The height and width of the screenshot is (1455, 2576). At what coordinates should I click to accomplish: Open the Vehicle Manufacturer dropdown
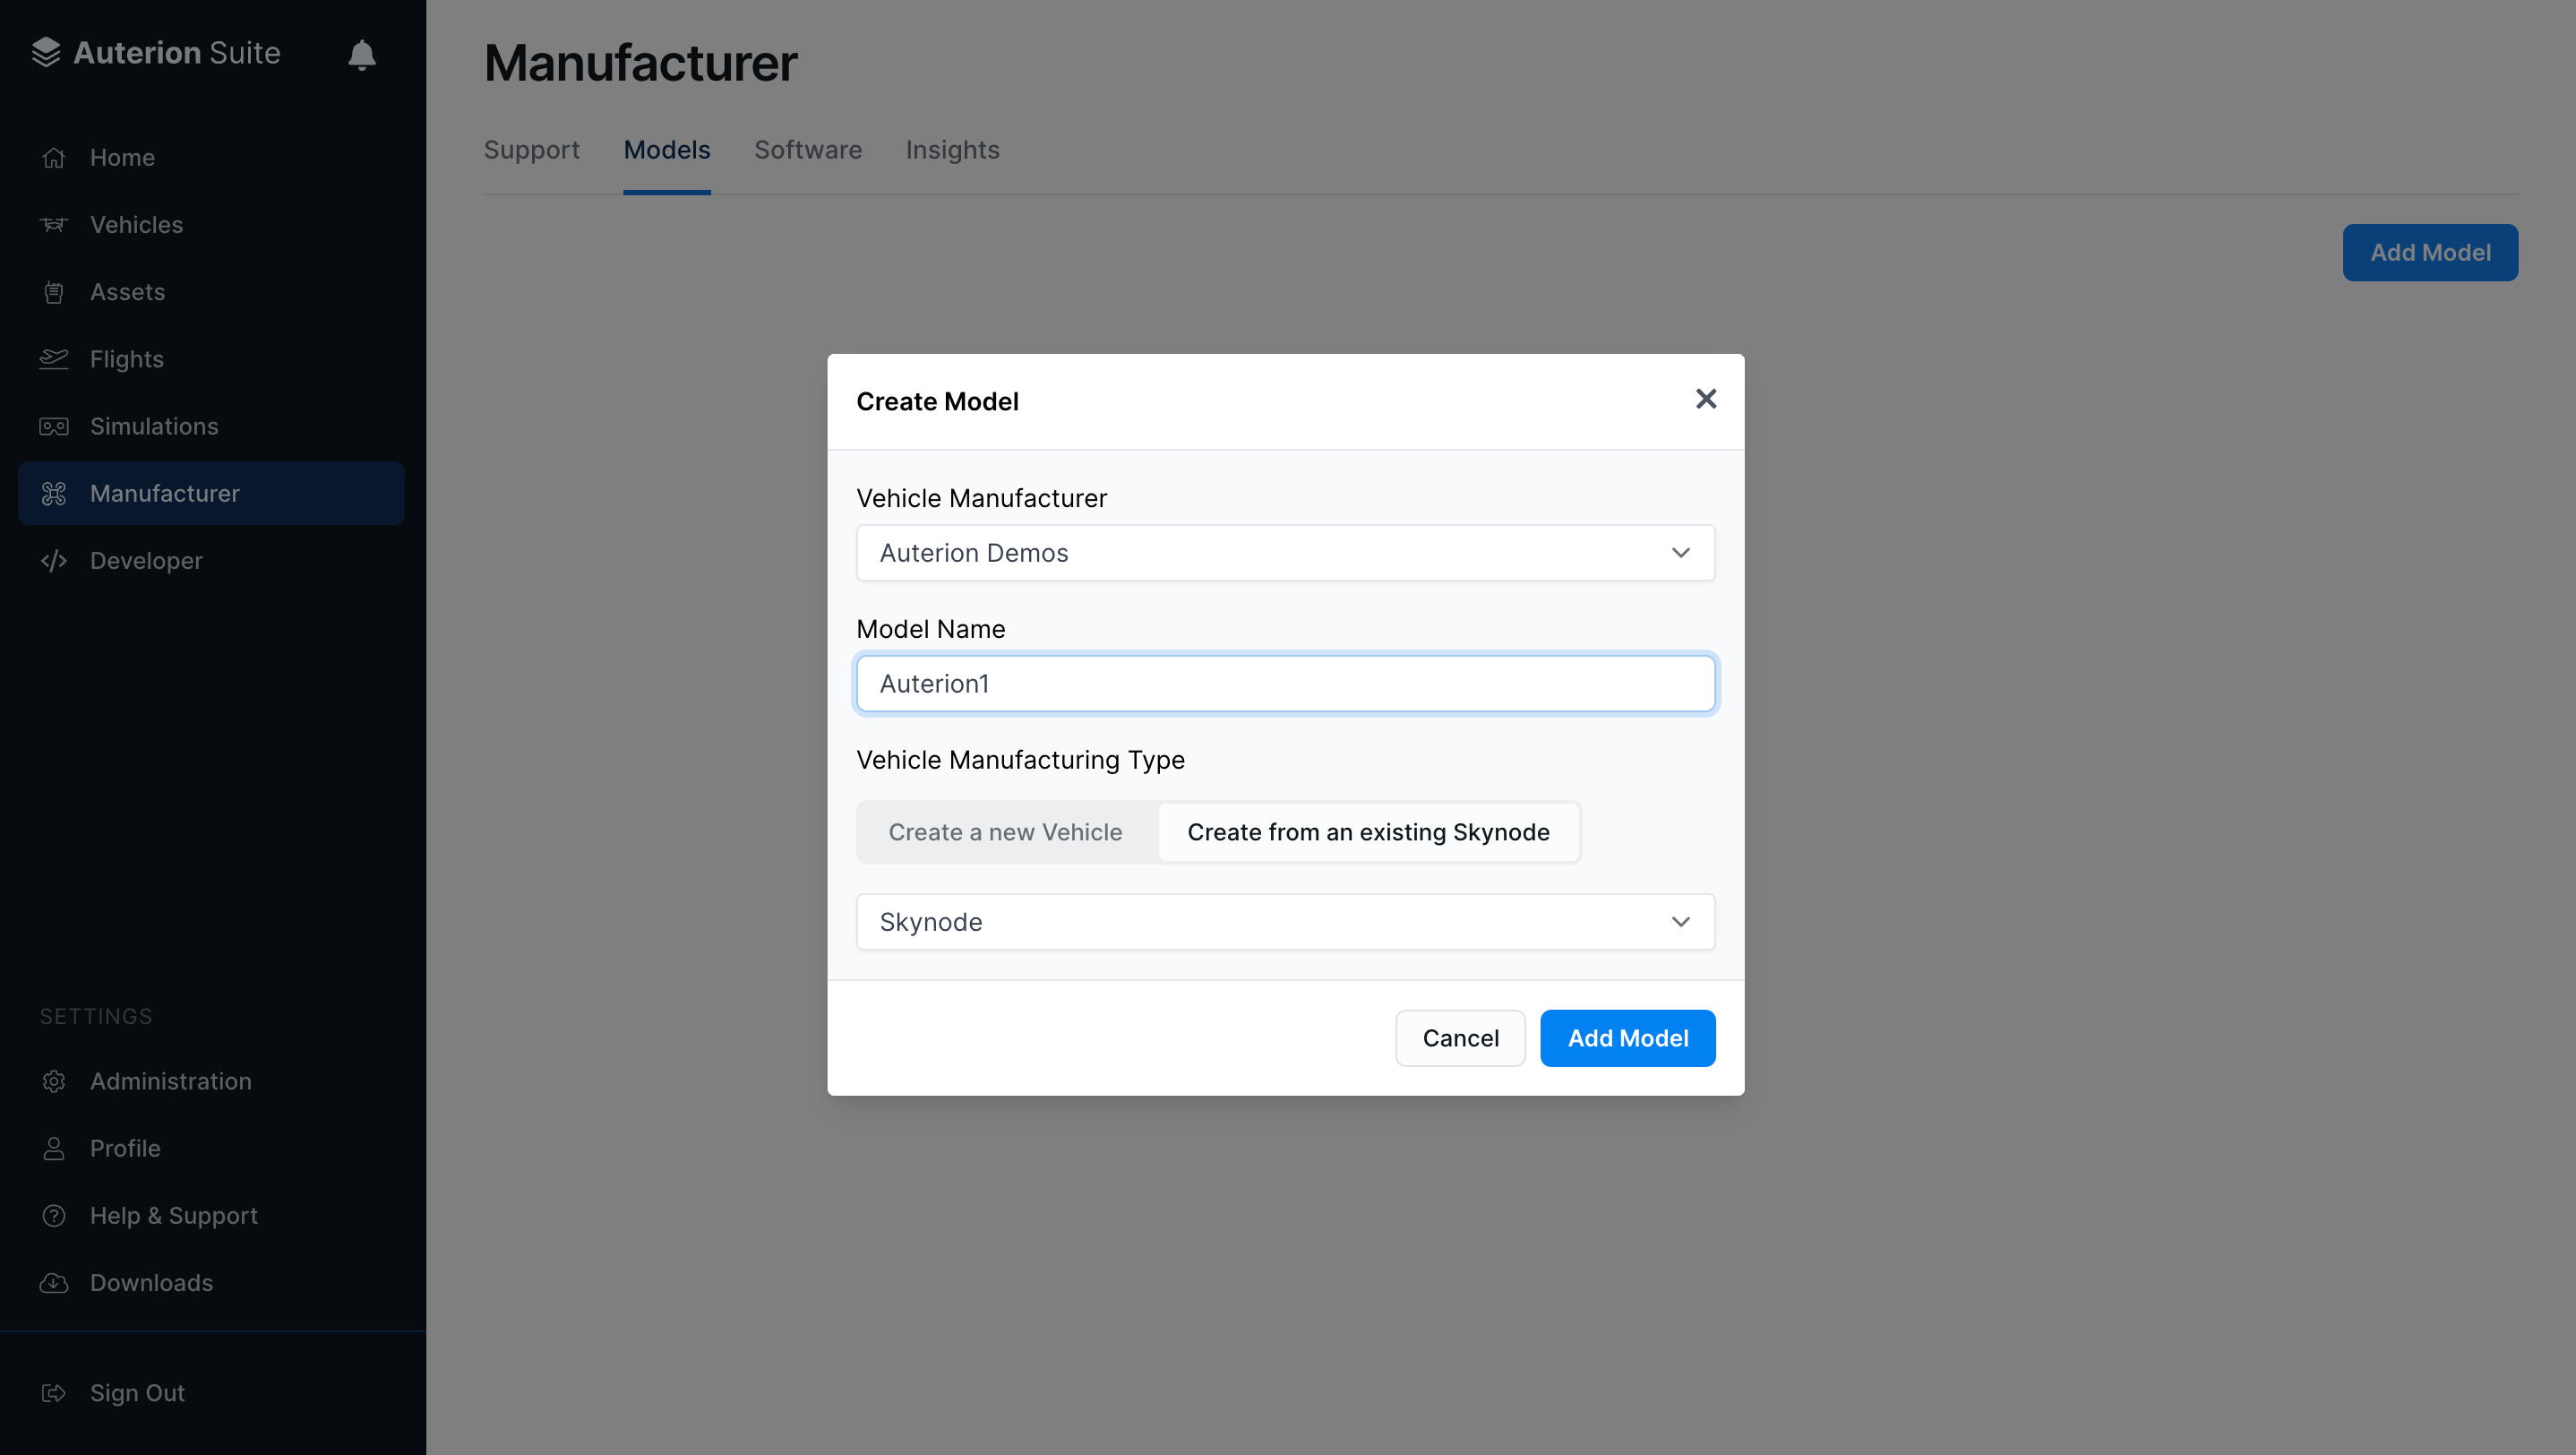coord(1285,553)
